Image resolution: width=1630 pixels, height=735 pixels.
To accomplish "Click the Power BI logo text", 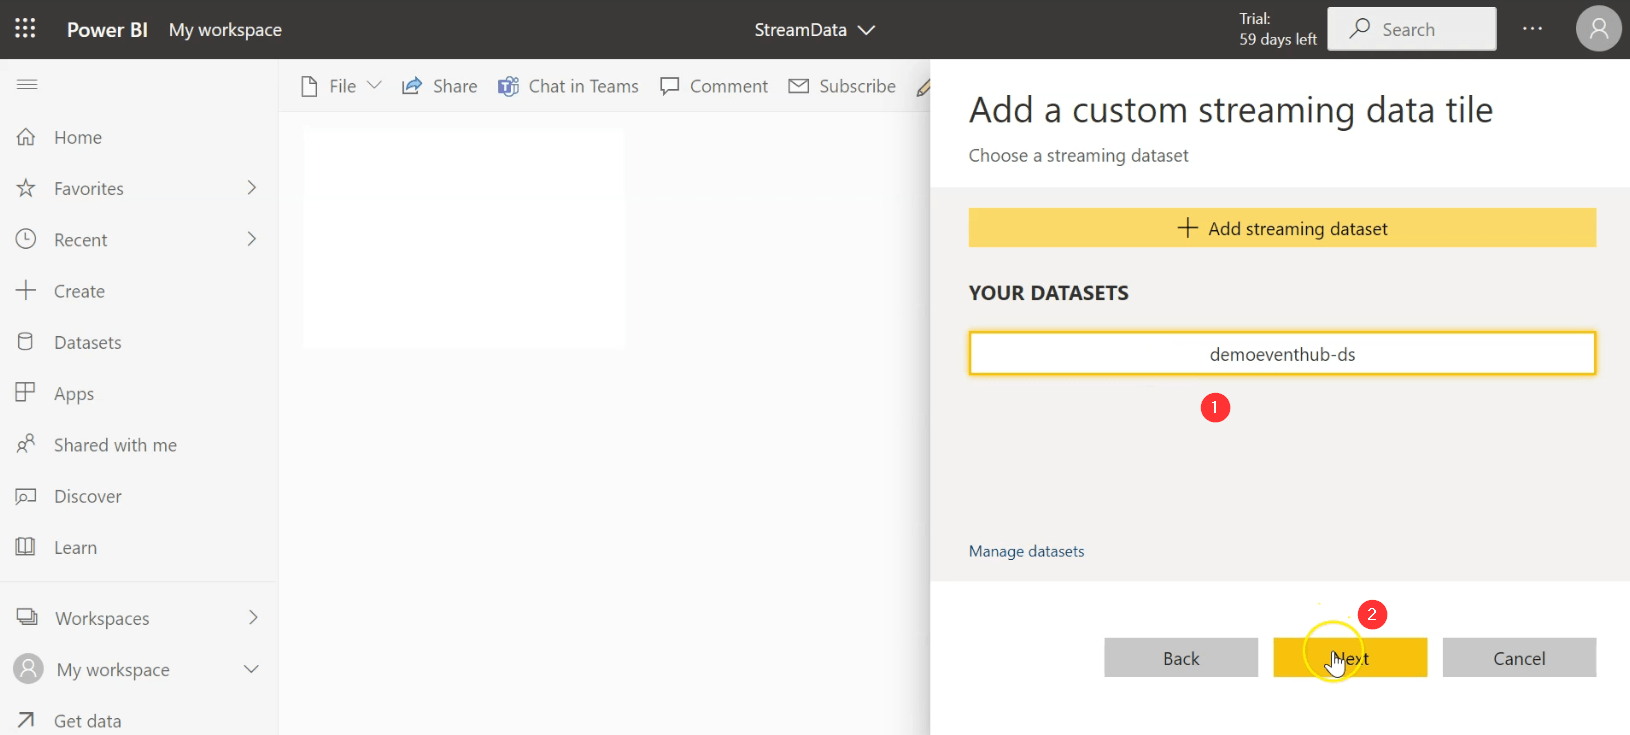I will click(x=107, y=30).
